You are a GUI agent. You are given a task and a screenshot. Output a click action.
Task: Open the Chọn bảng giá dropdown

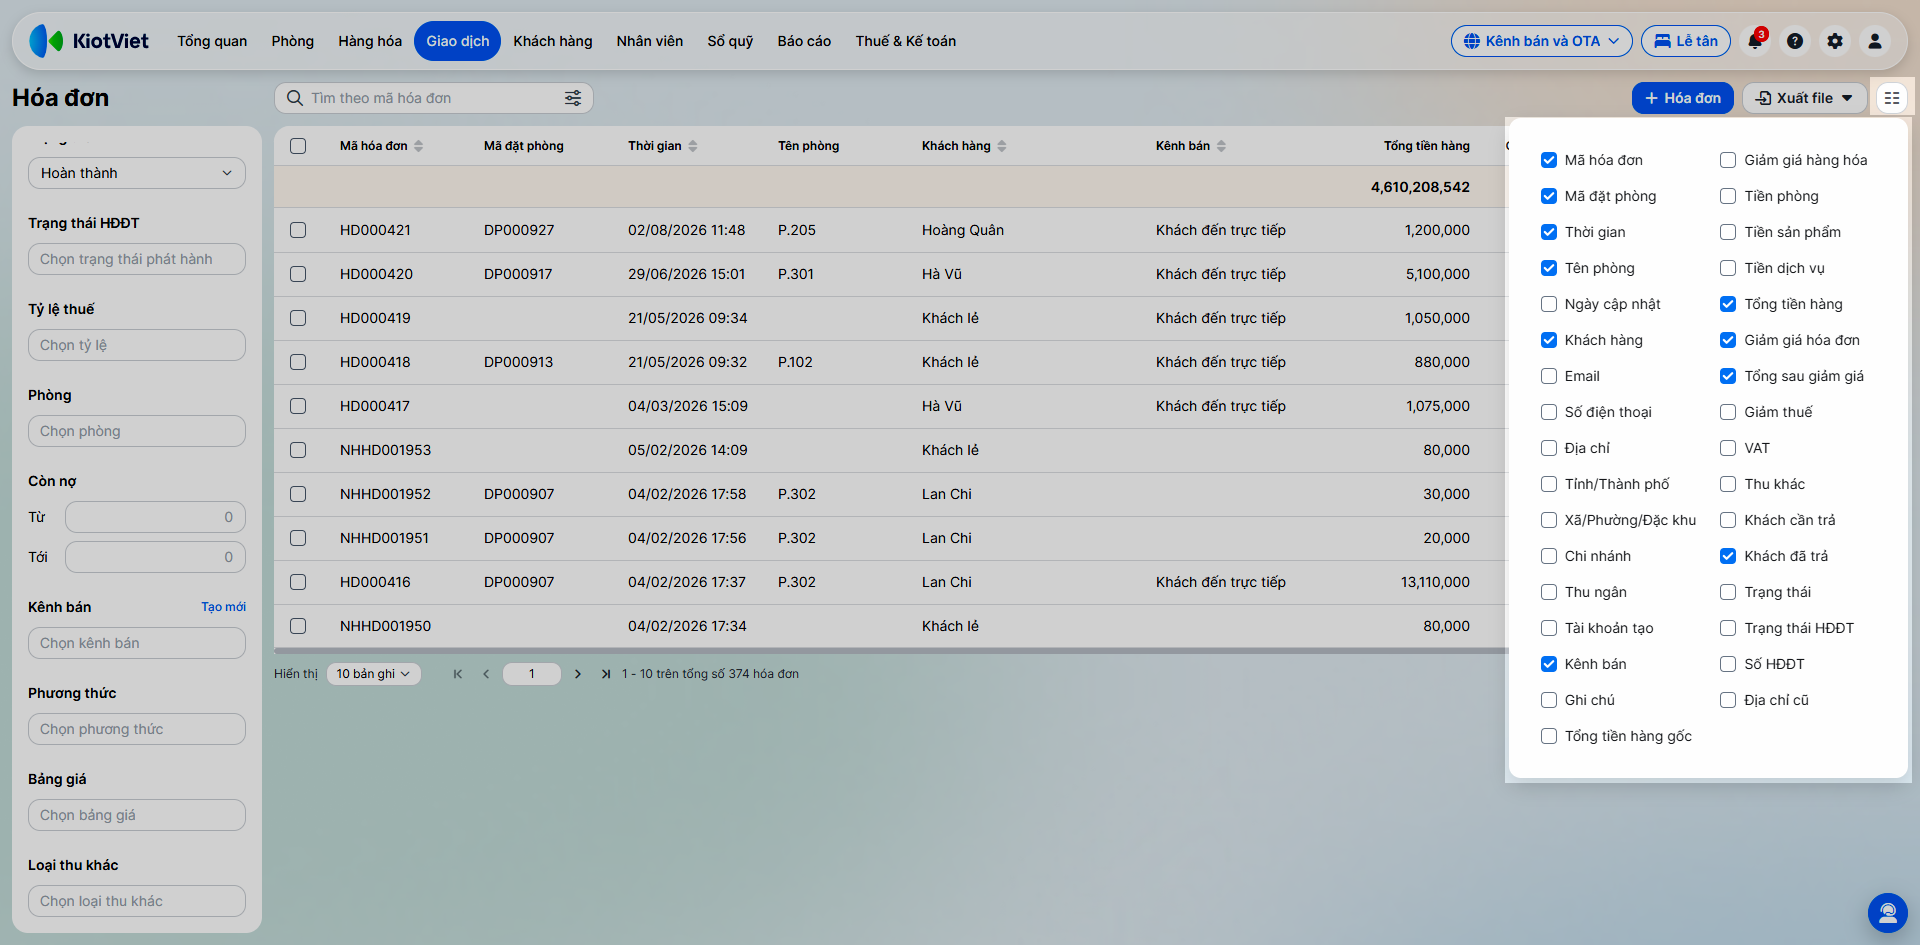[137, 815]
